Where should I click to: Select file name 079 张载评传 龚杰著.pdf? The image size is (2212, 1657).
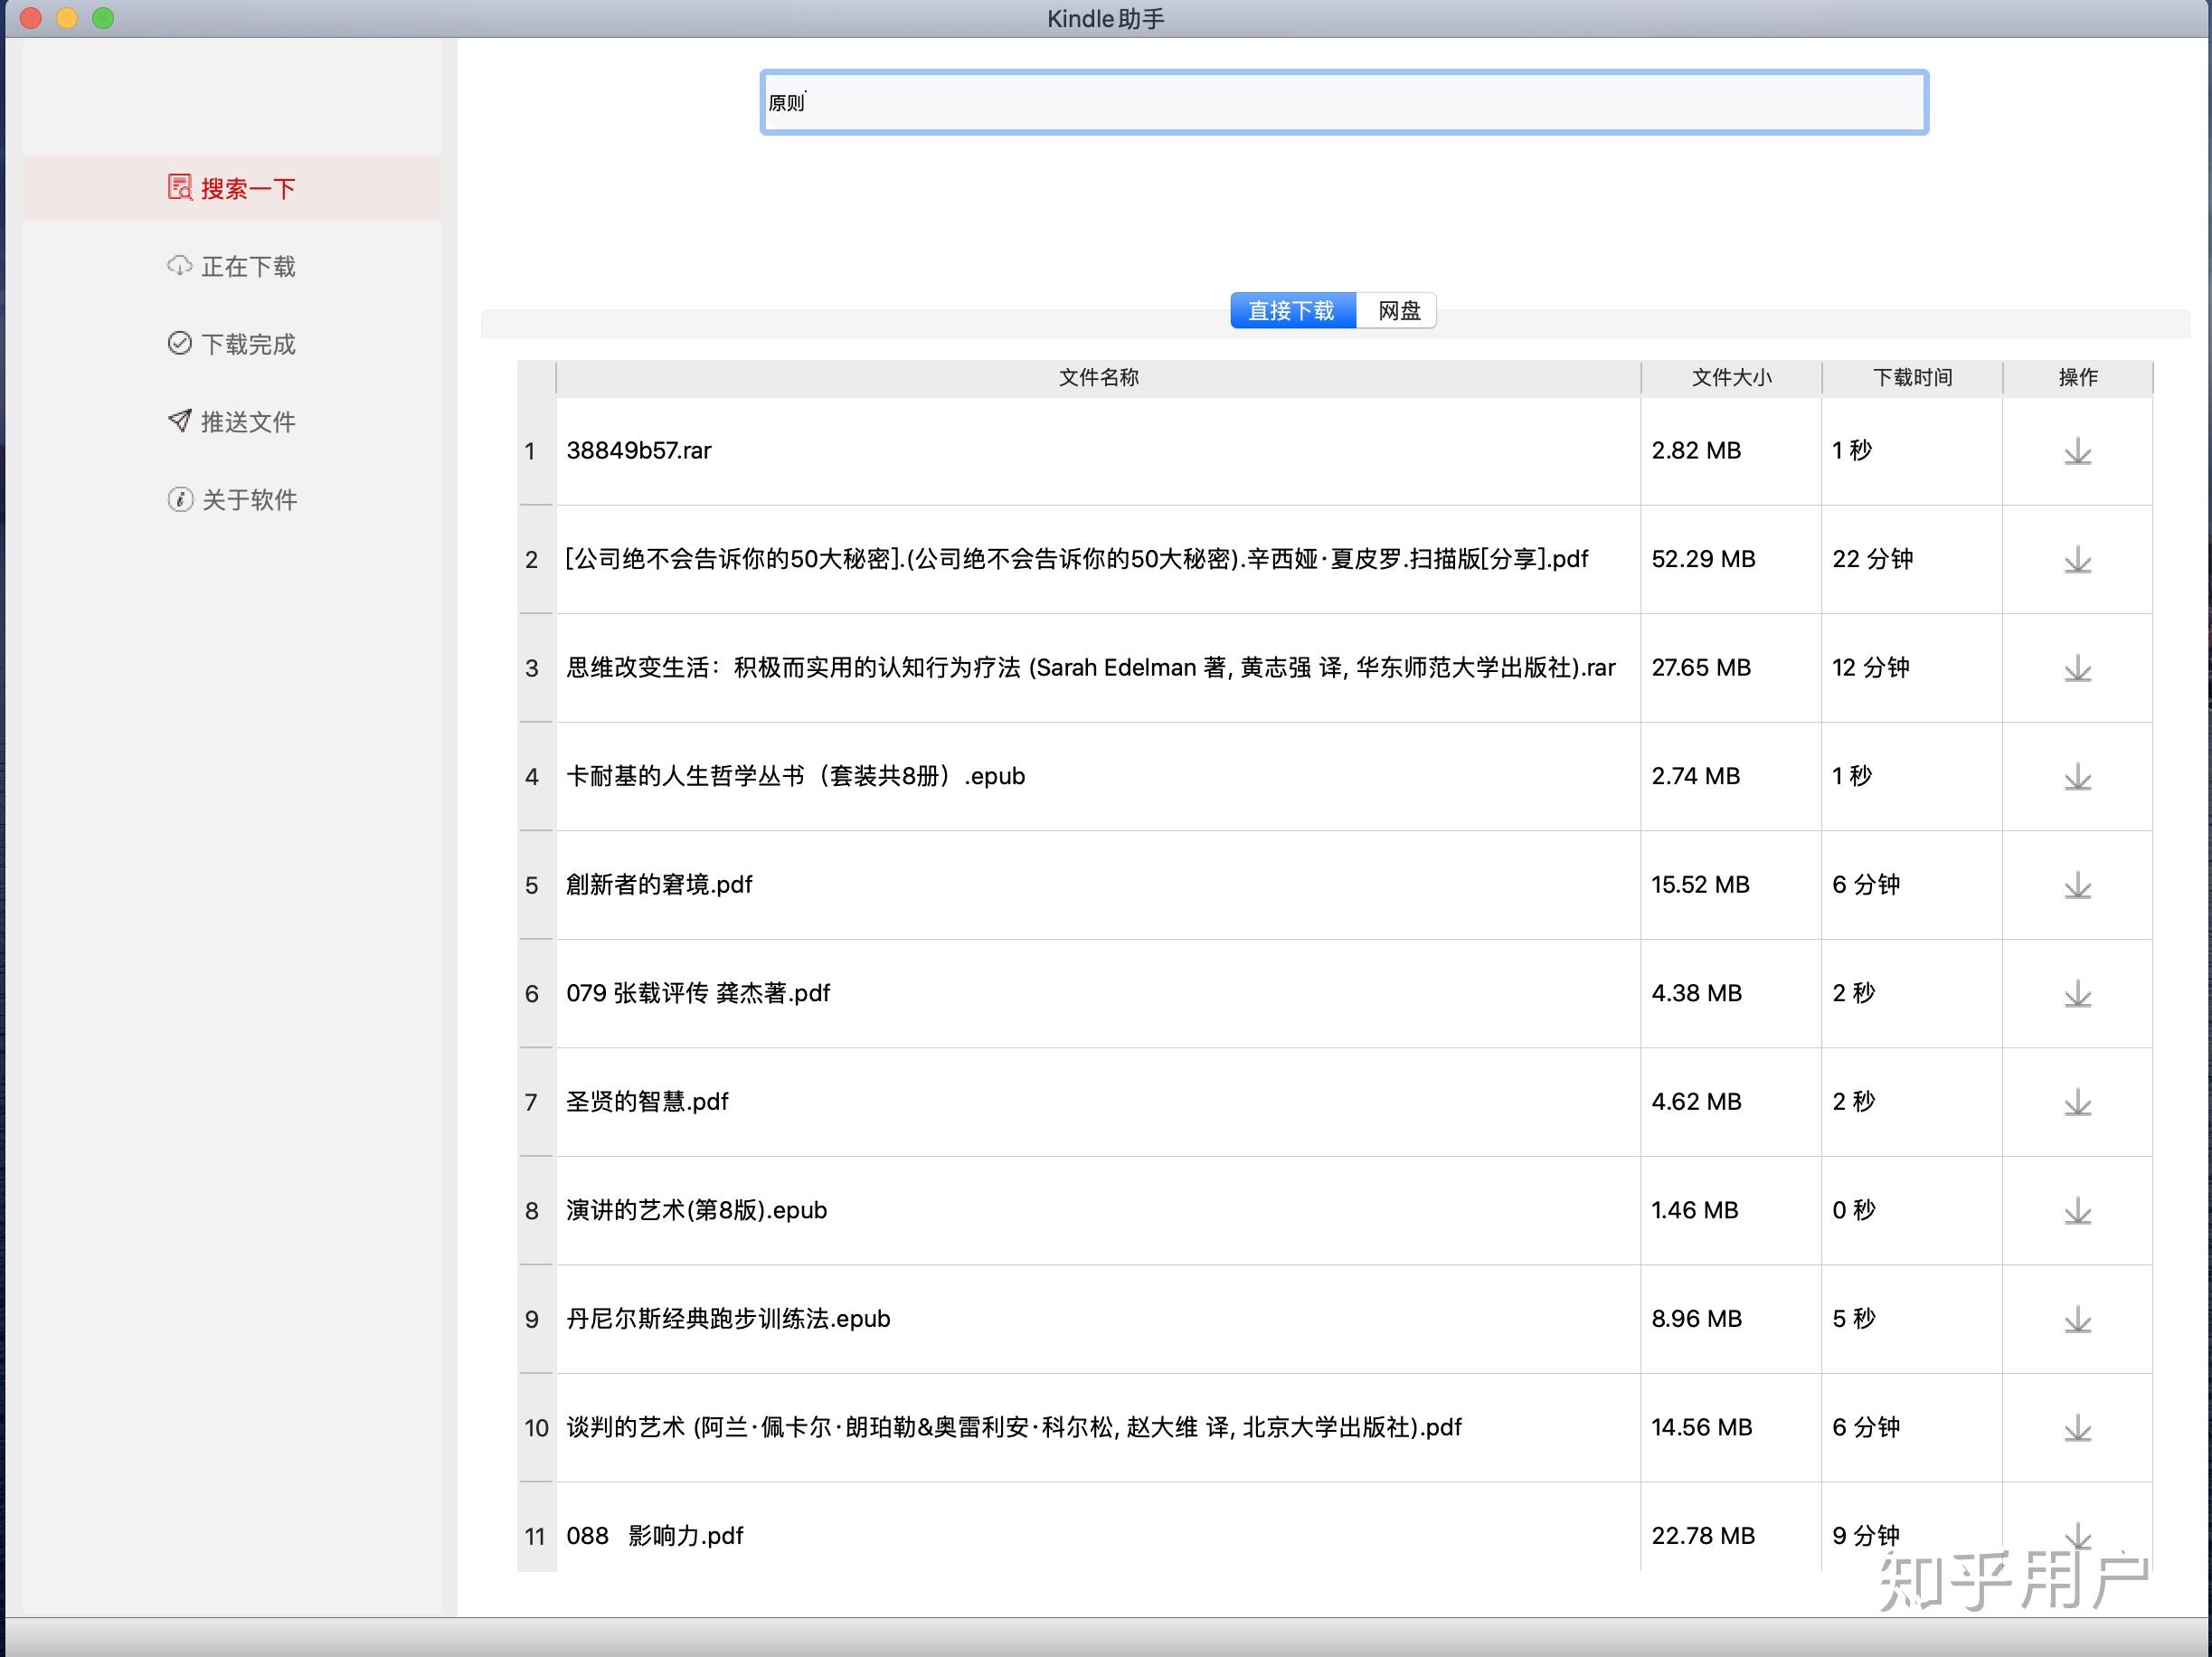coord(698,994)
